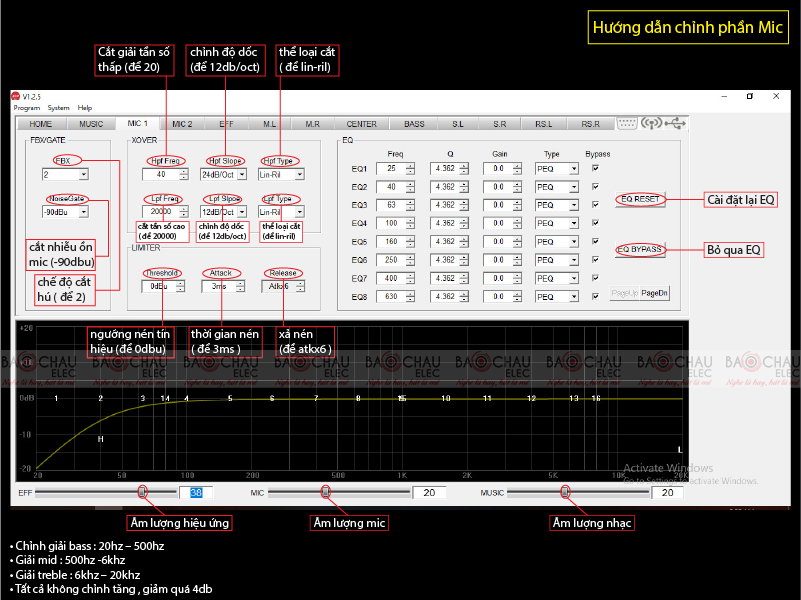Open the Help menu
This screenshot has height=600, width=801.
[85, 108]
